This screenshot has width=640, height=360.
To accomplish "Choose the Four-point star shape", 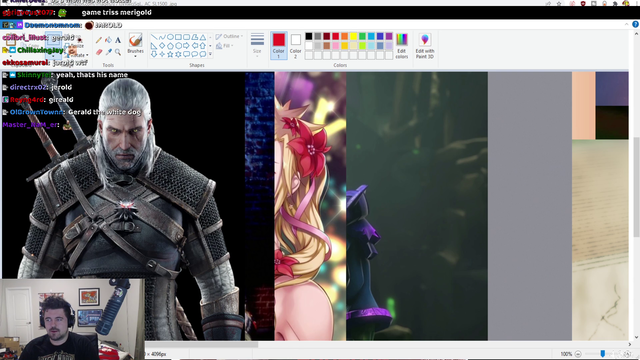I will point(162,54).
